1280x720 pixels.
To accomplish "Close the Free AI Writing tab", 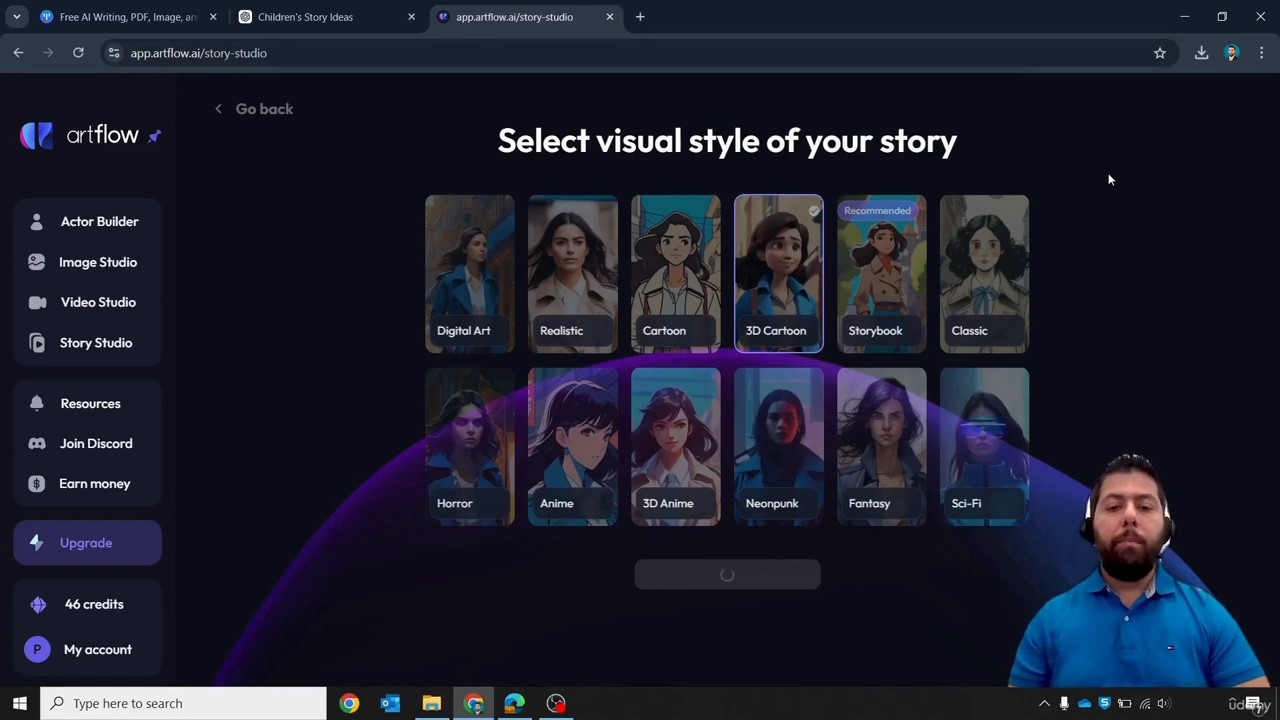I will pyautogui.click(x=213, y=17).
